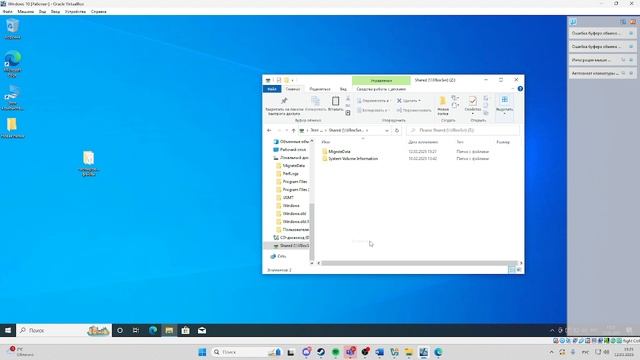The image size is (640, 360).
Task: Switch to View (Вид) ribbon tab
Action: tap(343, 89)
